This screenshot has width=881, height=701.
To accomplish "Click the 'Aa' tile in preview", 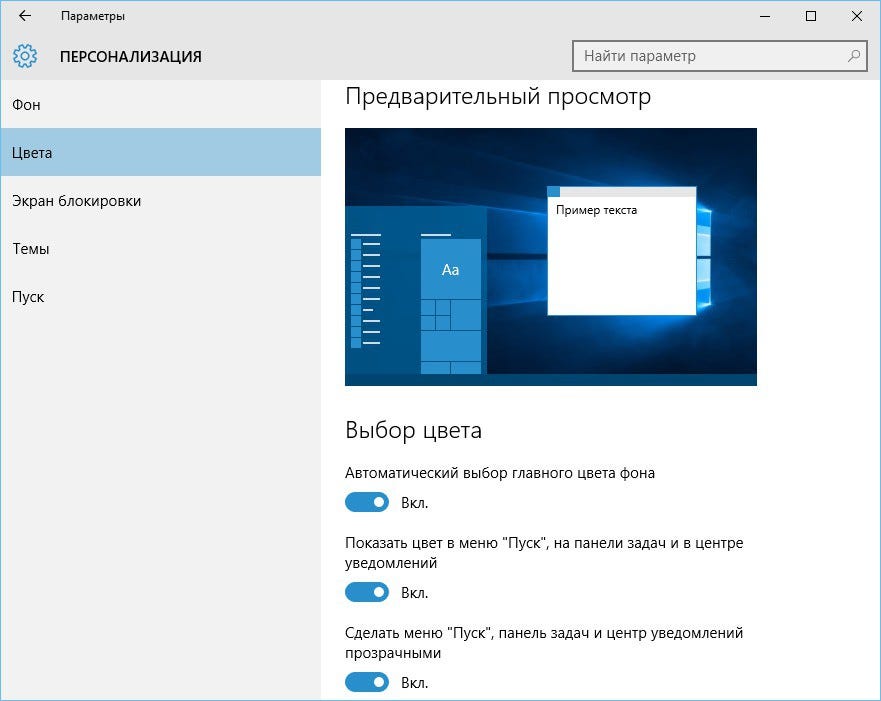I will (451, 269).
